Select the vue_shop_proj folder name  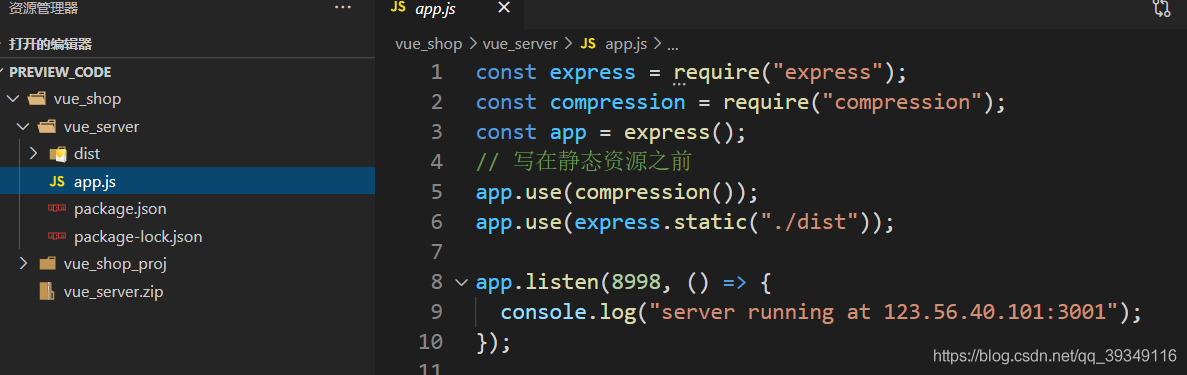[115, 264]
